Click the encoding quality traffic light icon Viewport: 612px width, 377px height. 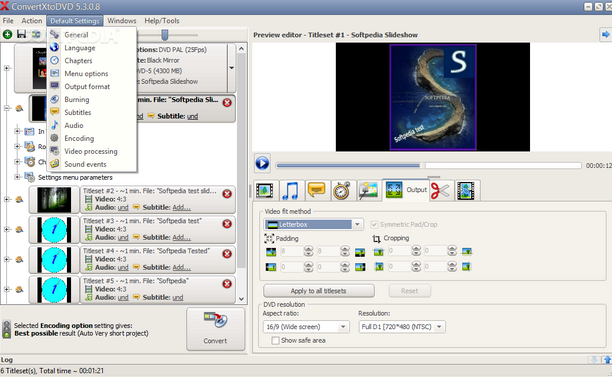[7, 329]
